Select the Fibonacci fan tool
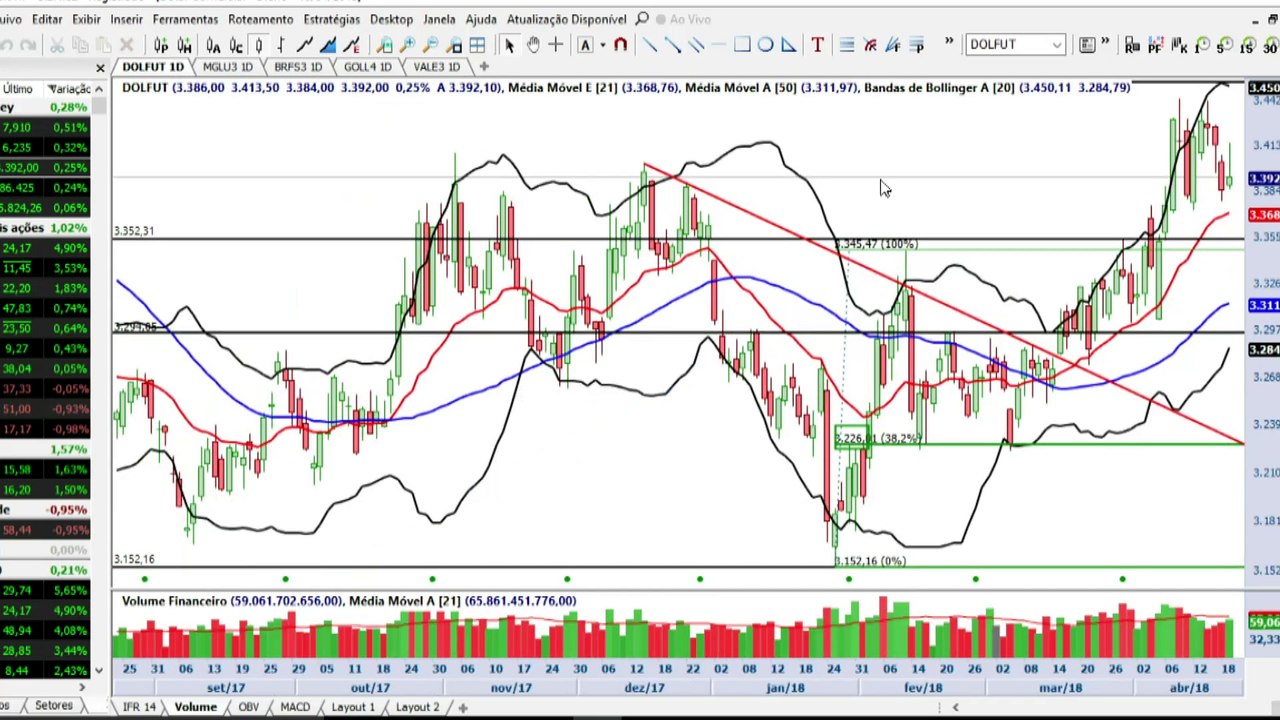Screen dimensions: 1280x720 (893, 45)
